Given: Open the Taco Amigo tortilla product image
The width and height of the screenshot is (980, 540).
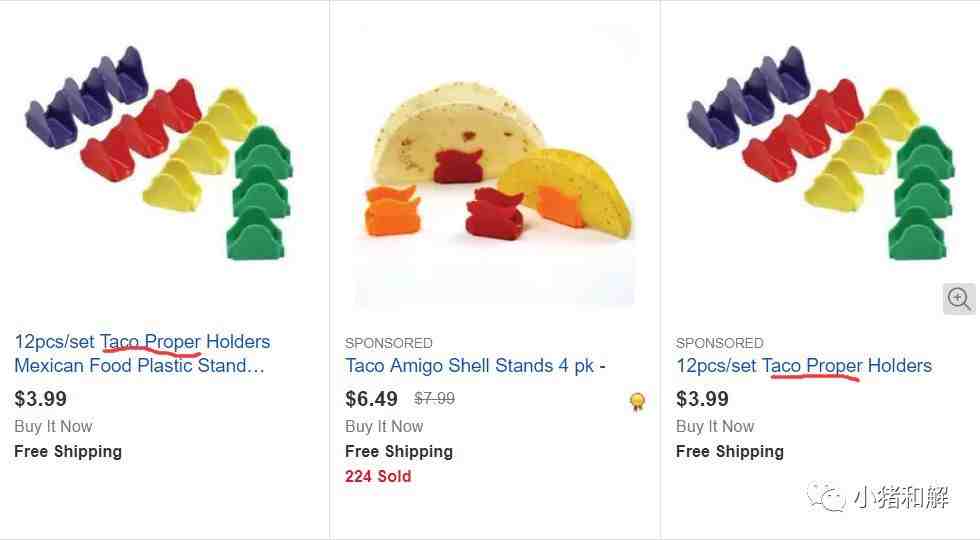Looking at the screenshot, I should coord(494,168).
